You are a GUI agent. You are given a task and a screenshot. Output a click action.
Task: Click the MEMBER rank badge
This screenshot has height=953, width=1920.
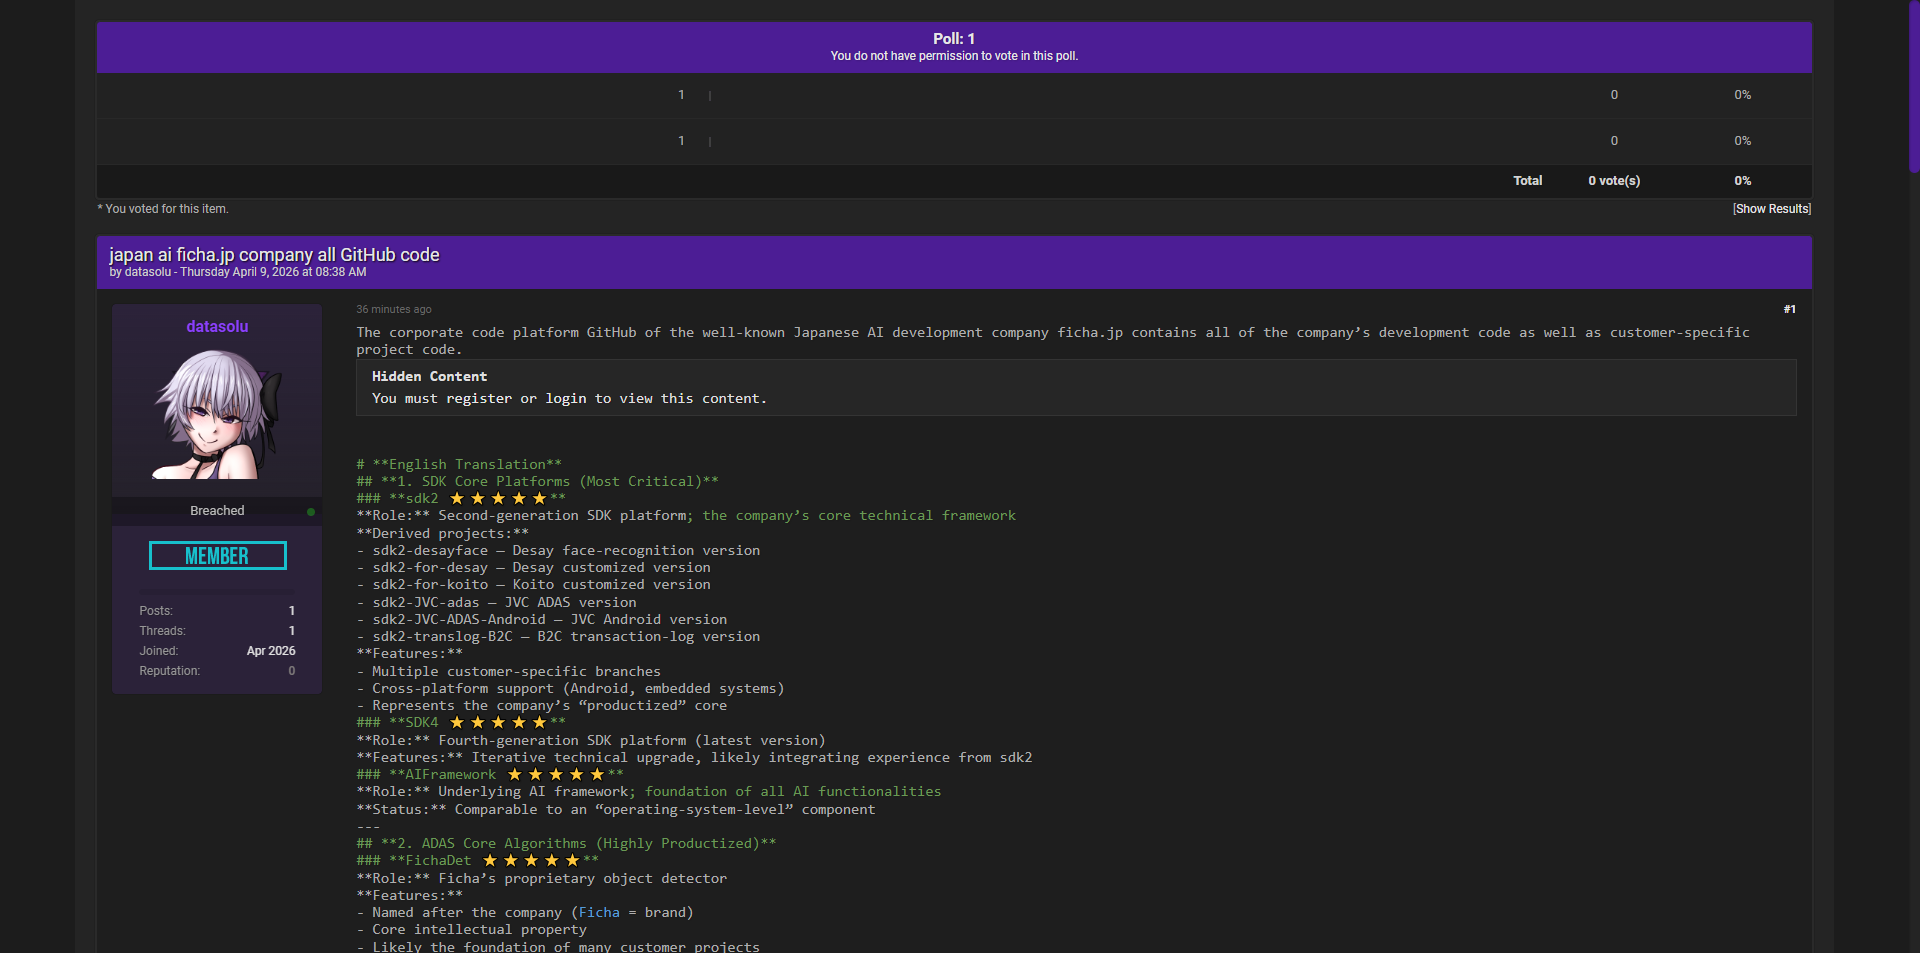click(217, 556)
